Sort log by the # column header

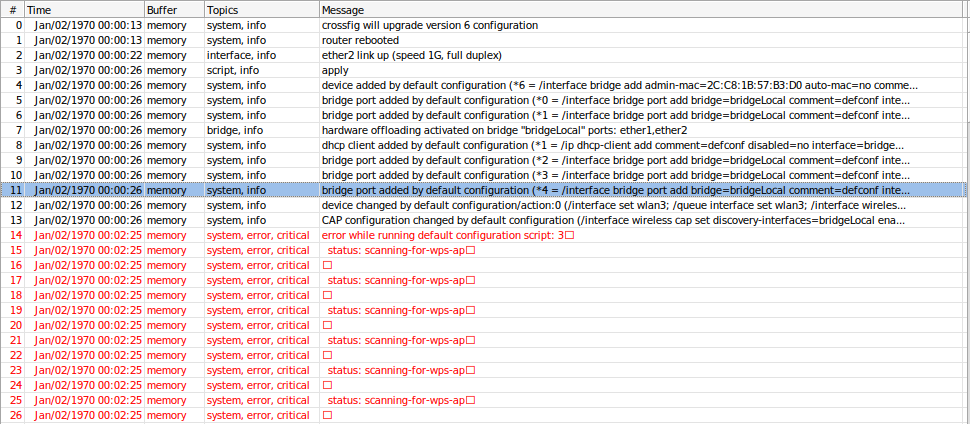point(12,11)
